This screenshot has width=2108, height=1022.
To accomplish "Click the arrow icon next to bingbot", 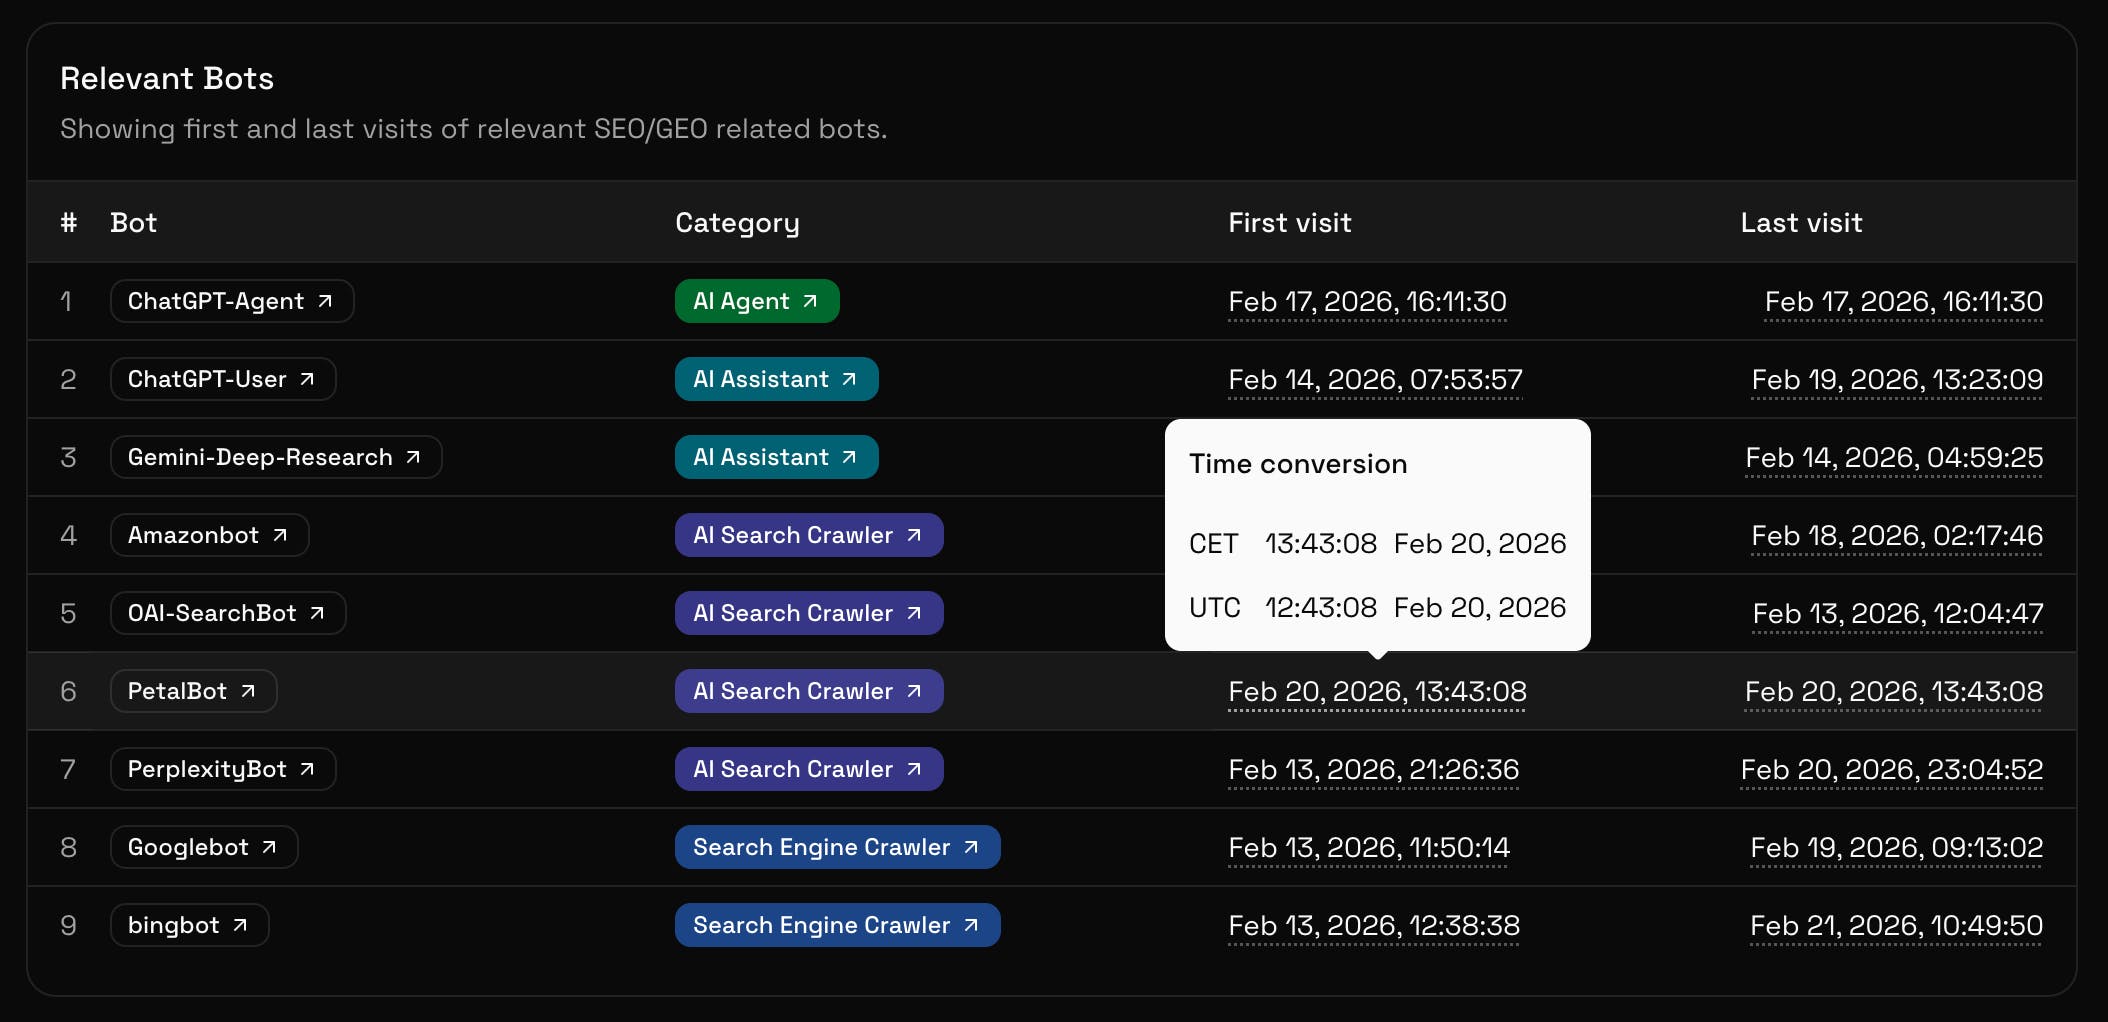I will point(240,925).
